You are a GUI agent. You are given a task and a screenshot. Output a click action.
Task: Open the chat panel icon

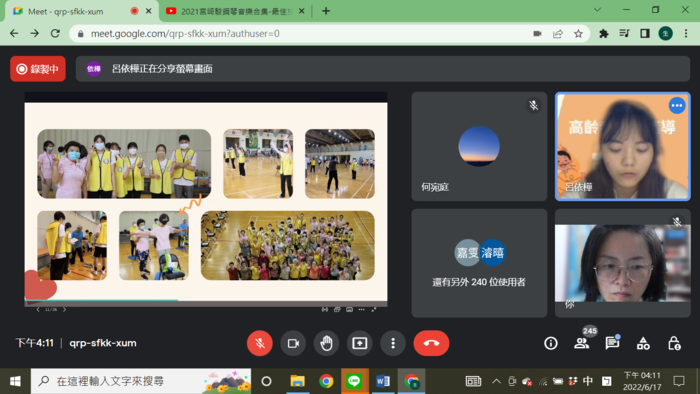(x=612, y=343)
